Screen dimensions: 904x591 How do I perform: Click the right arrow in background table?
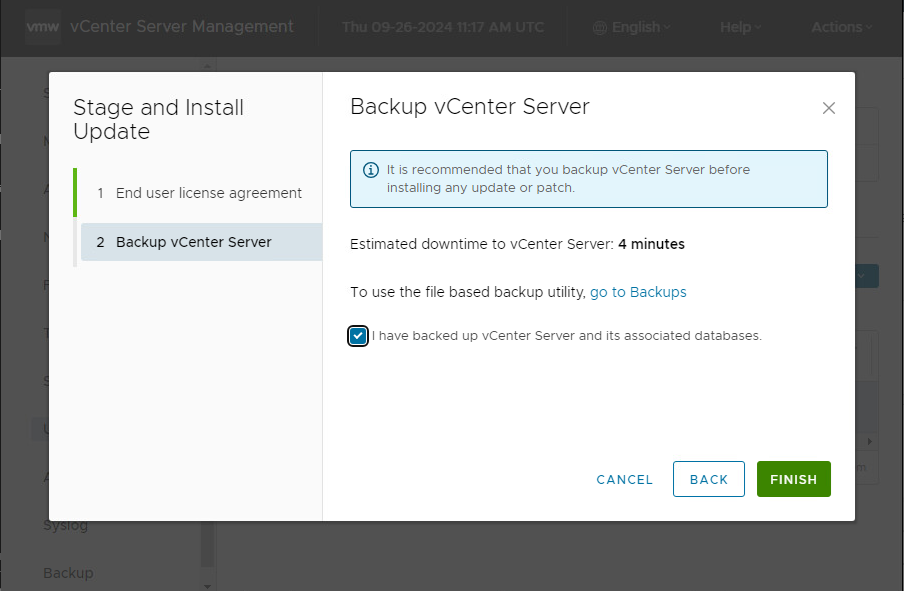[x=869, y=441]
